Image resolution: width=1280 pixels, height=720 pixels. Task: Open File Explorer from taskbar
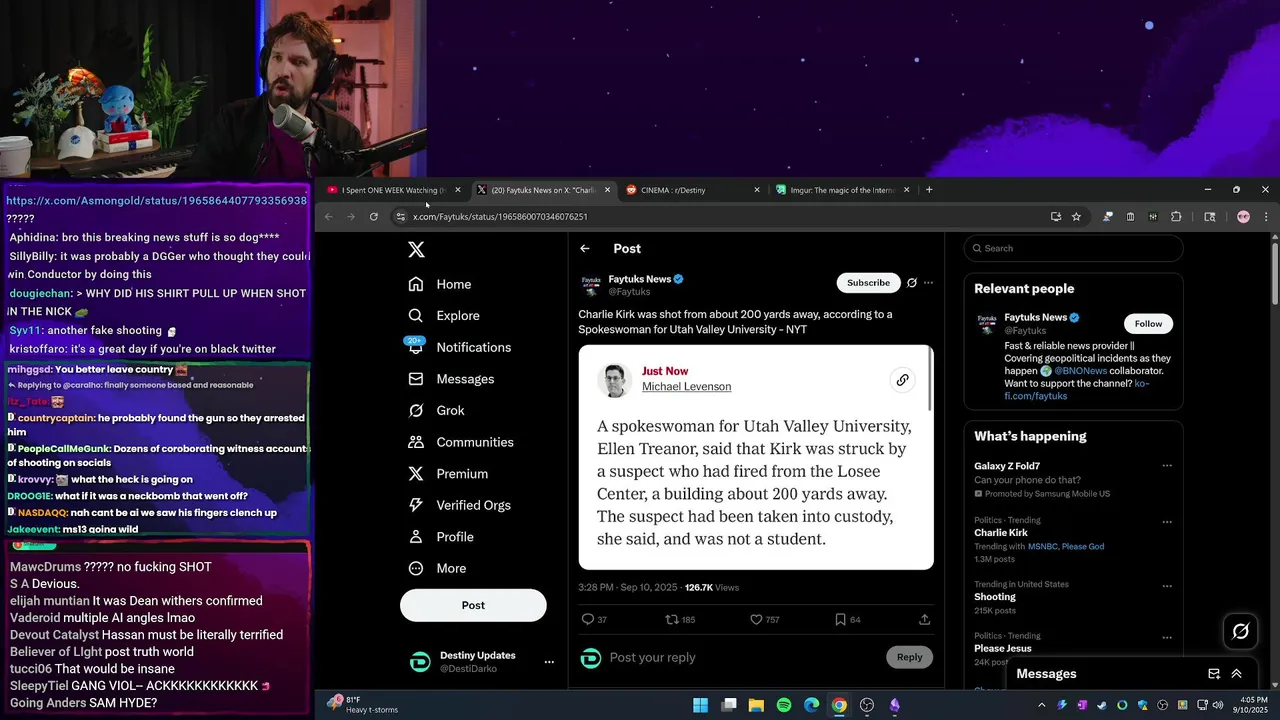756,705
